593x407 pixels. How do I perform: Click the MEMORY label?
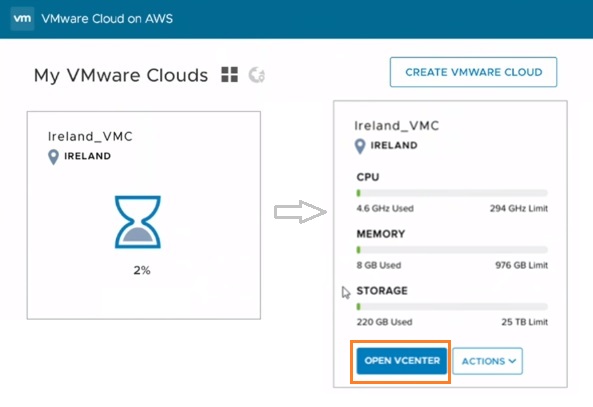(x=380, y=234)
